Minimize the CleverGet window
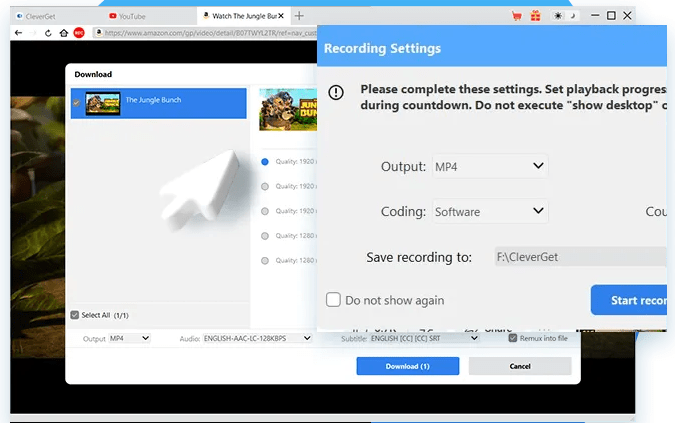675x423 pixels. point(595,16)
